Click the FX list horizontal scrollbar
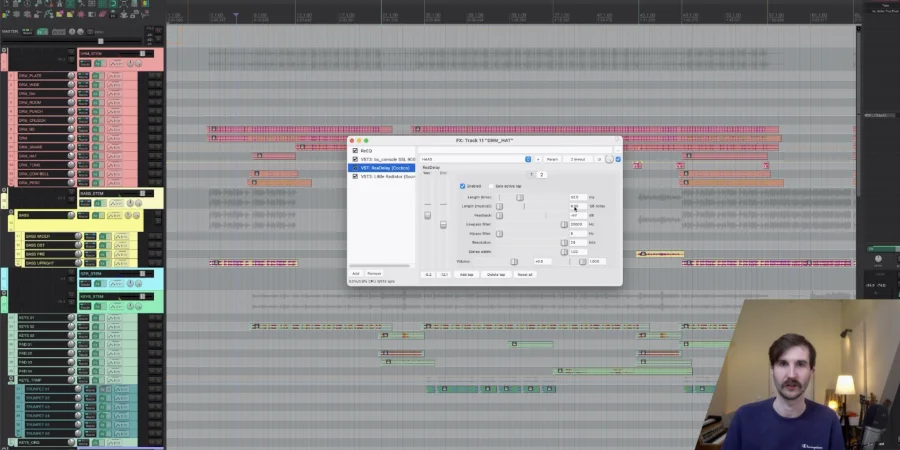This screenshot has height=450, width=900. pos(379,266)
